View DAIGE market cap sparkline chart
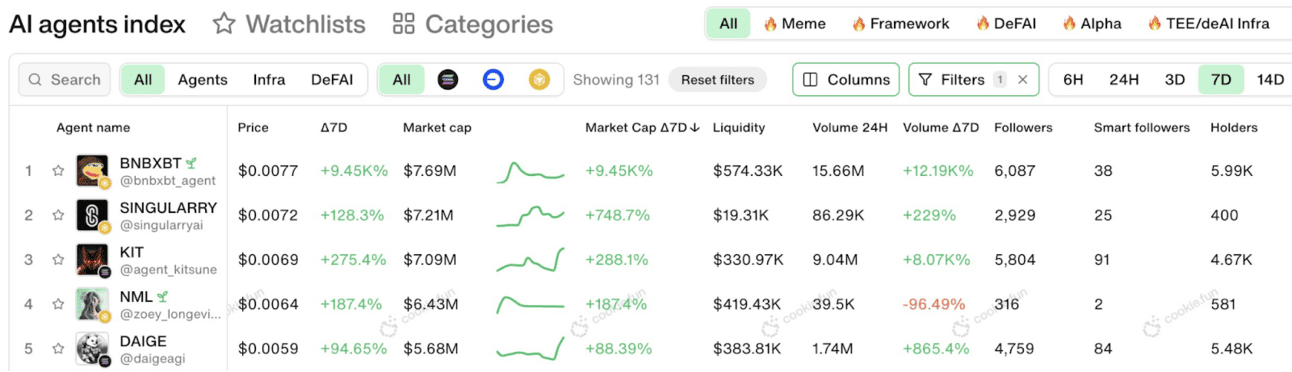 530,349
